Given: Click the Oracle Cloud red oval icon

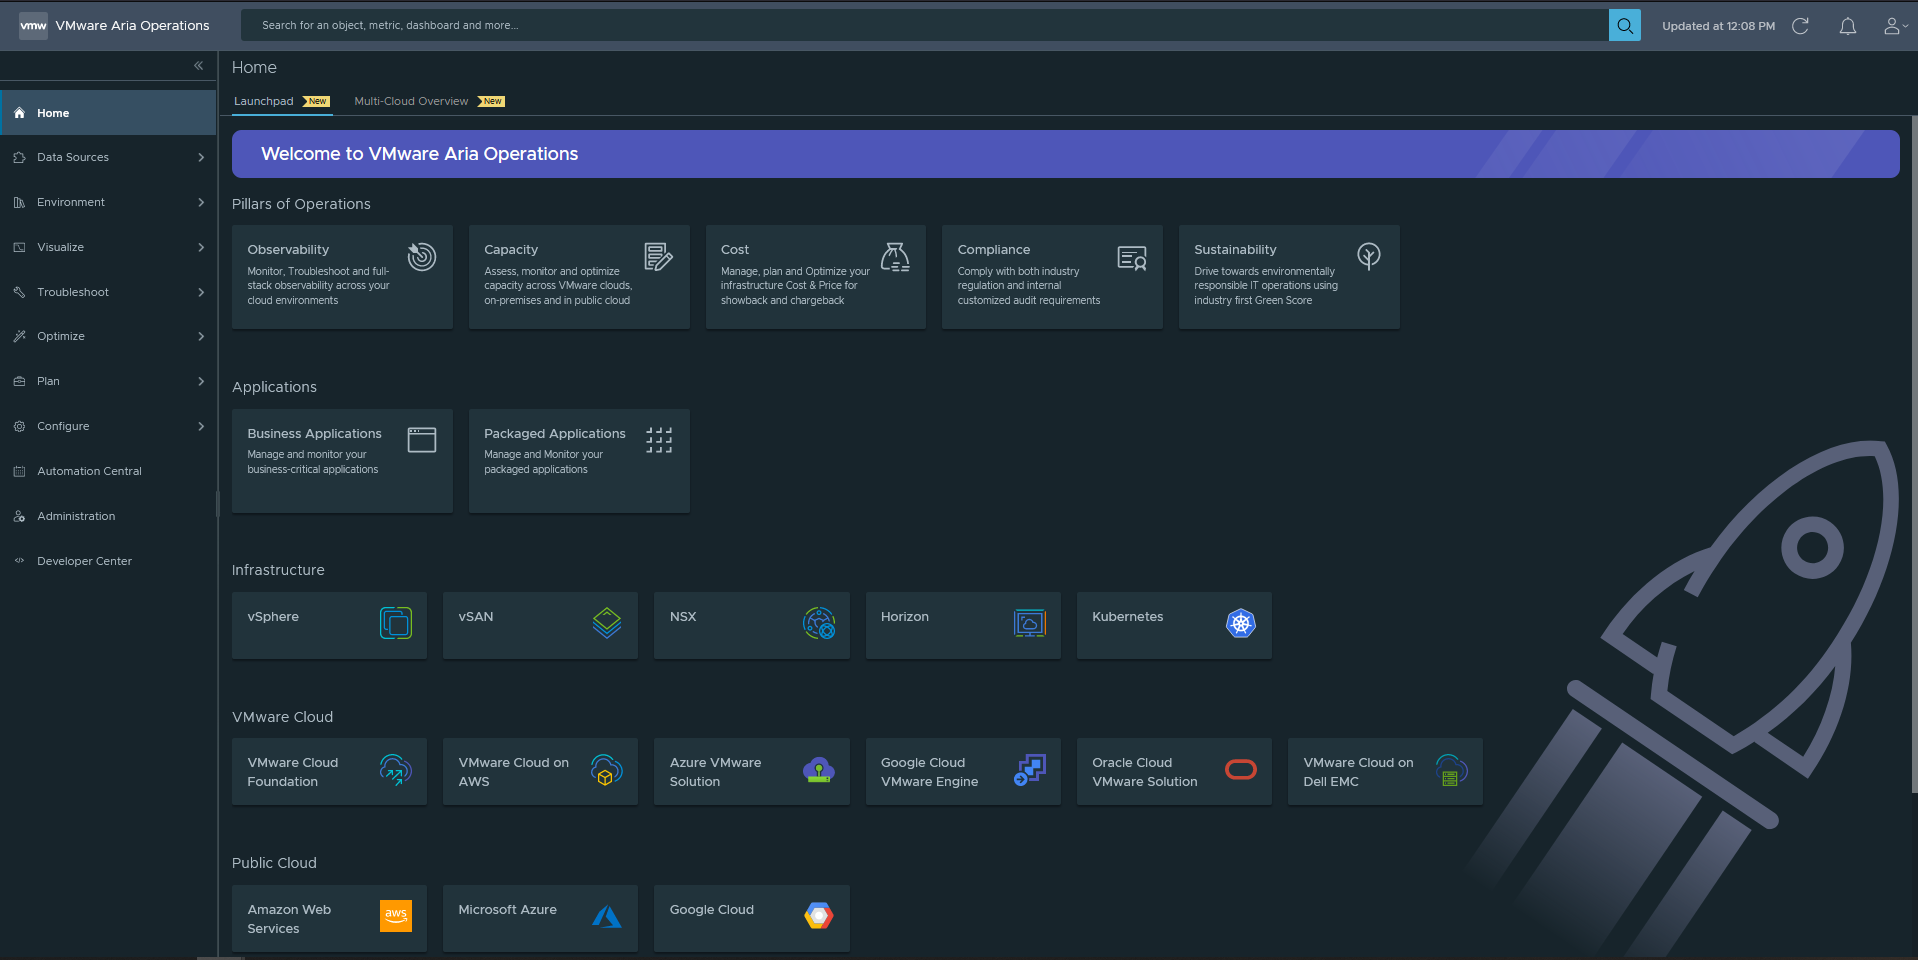Looking at the screenshot, I should coord(1241,769).
